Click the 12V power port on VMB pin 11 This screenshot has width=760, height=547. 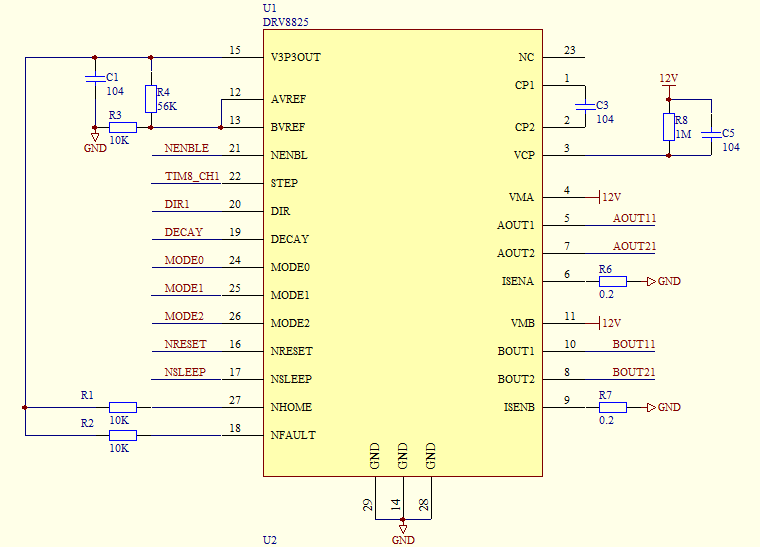(610, 323)
